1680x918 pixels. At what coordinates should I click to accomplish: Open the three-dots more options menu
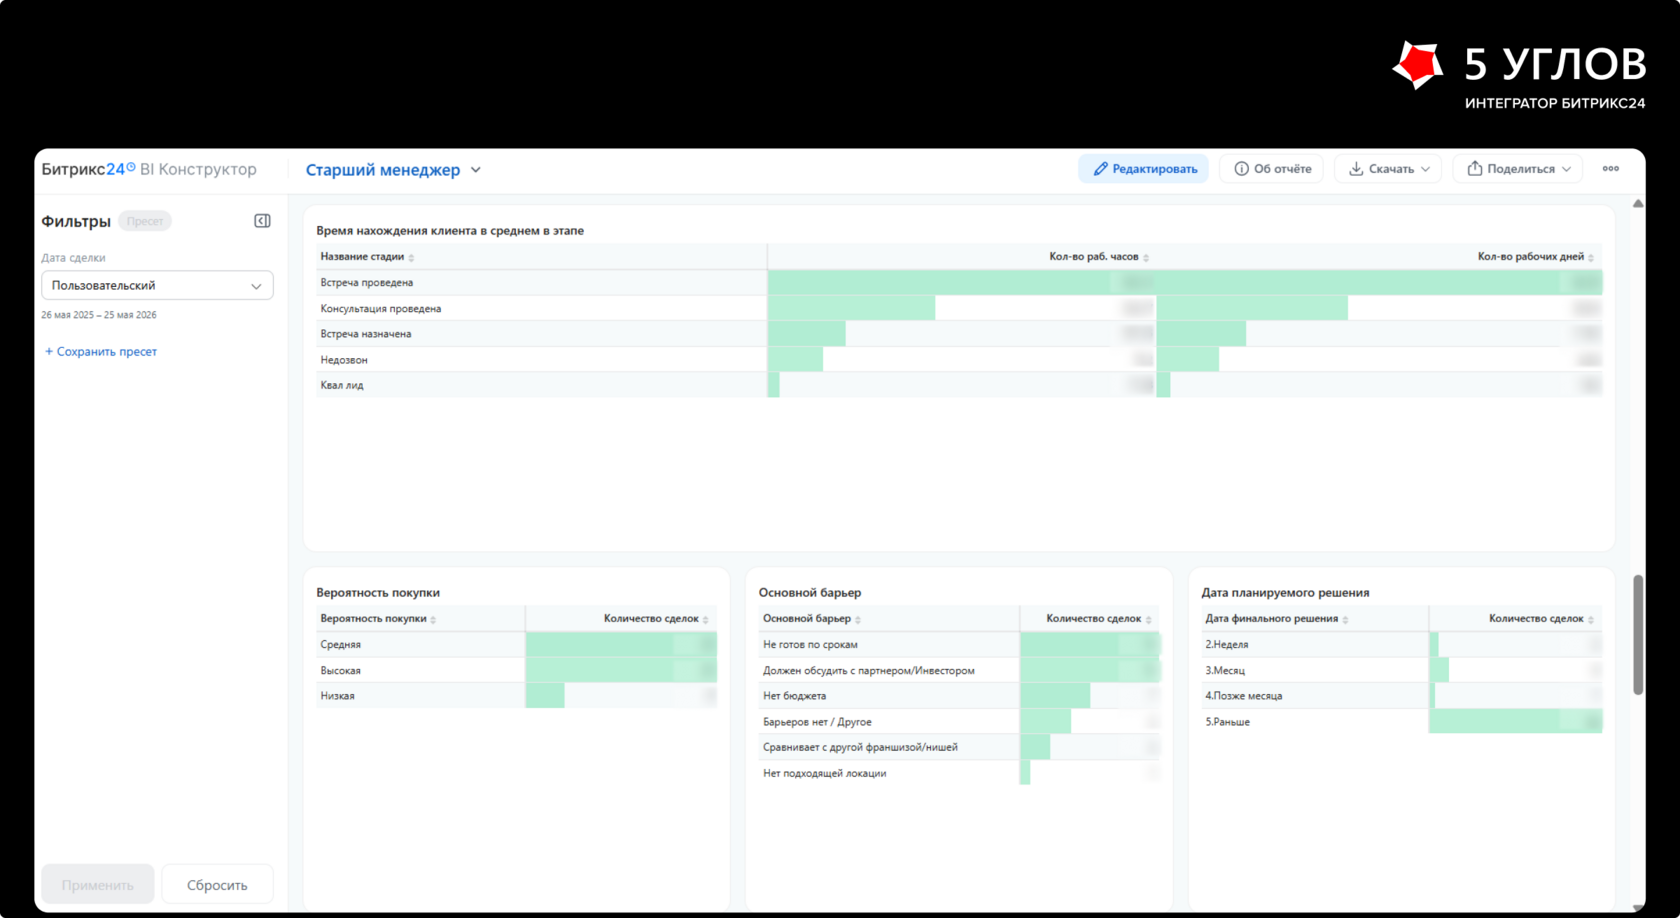(x=1610, y=169)
